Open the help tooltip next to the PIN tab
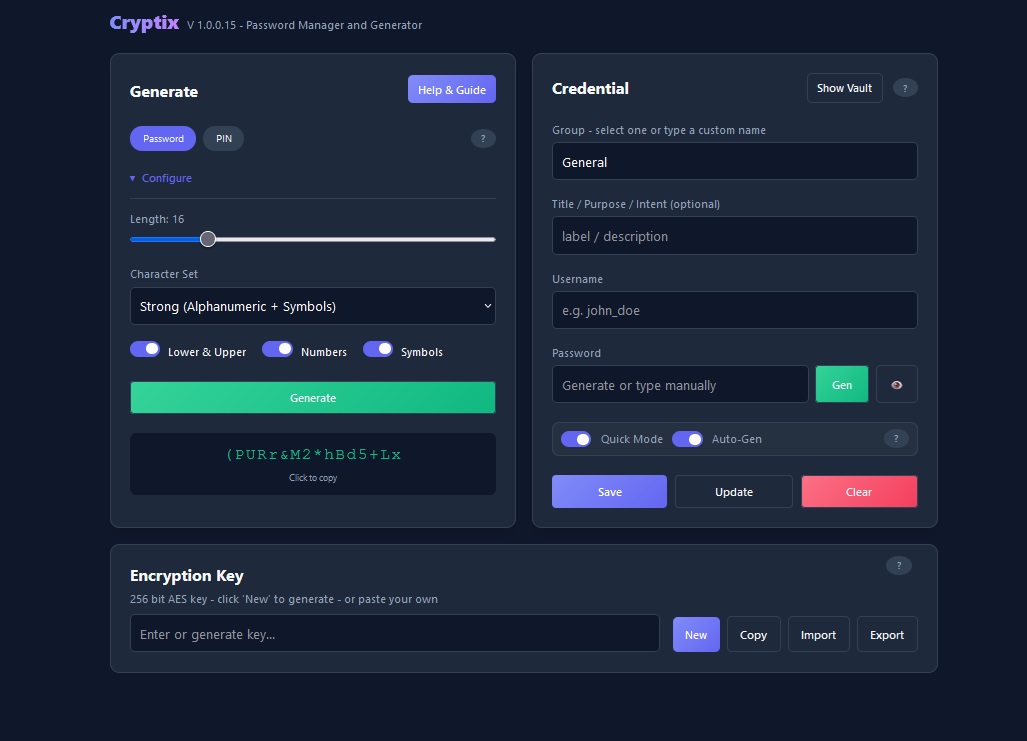Viewport: 1027px width, 741px height. [483, 138]
